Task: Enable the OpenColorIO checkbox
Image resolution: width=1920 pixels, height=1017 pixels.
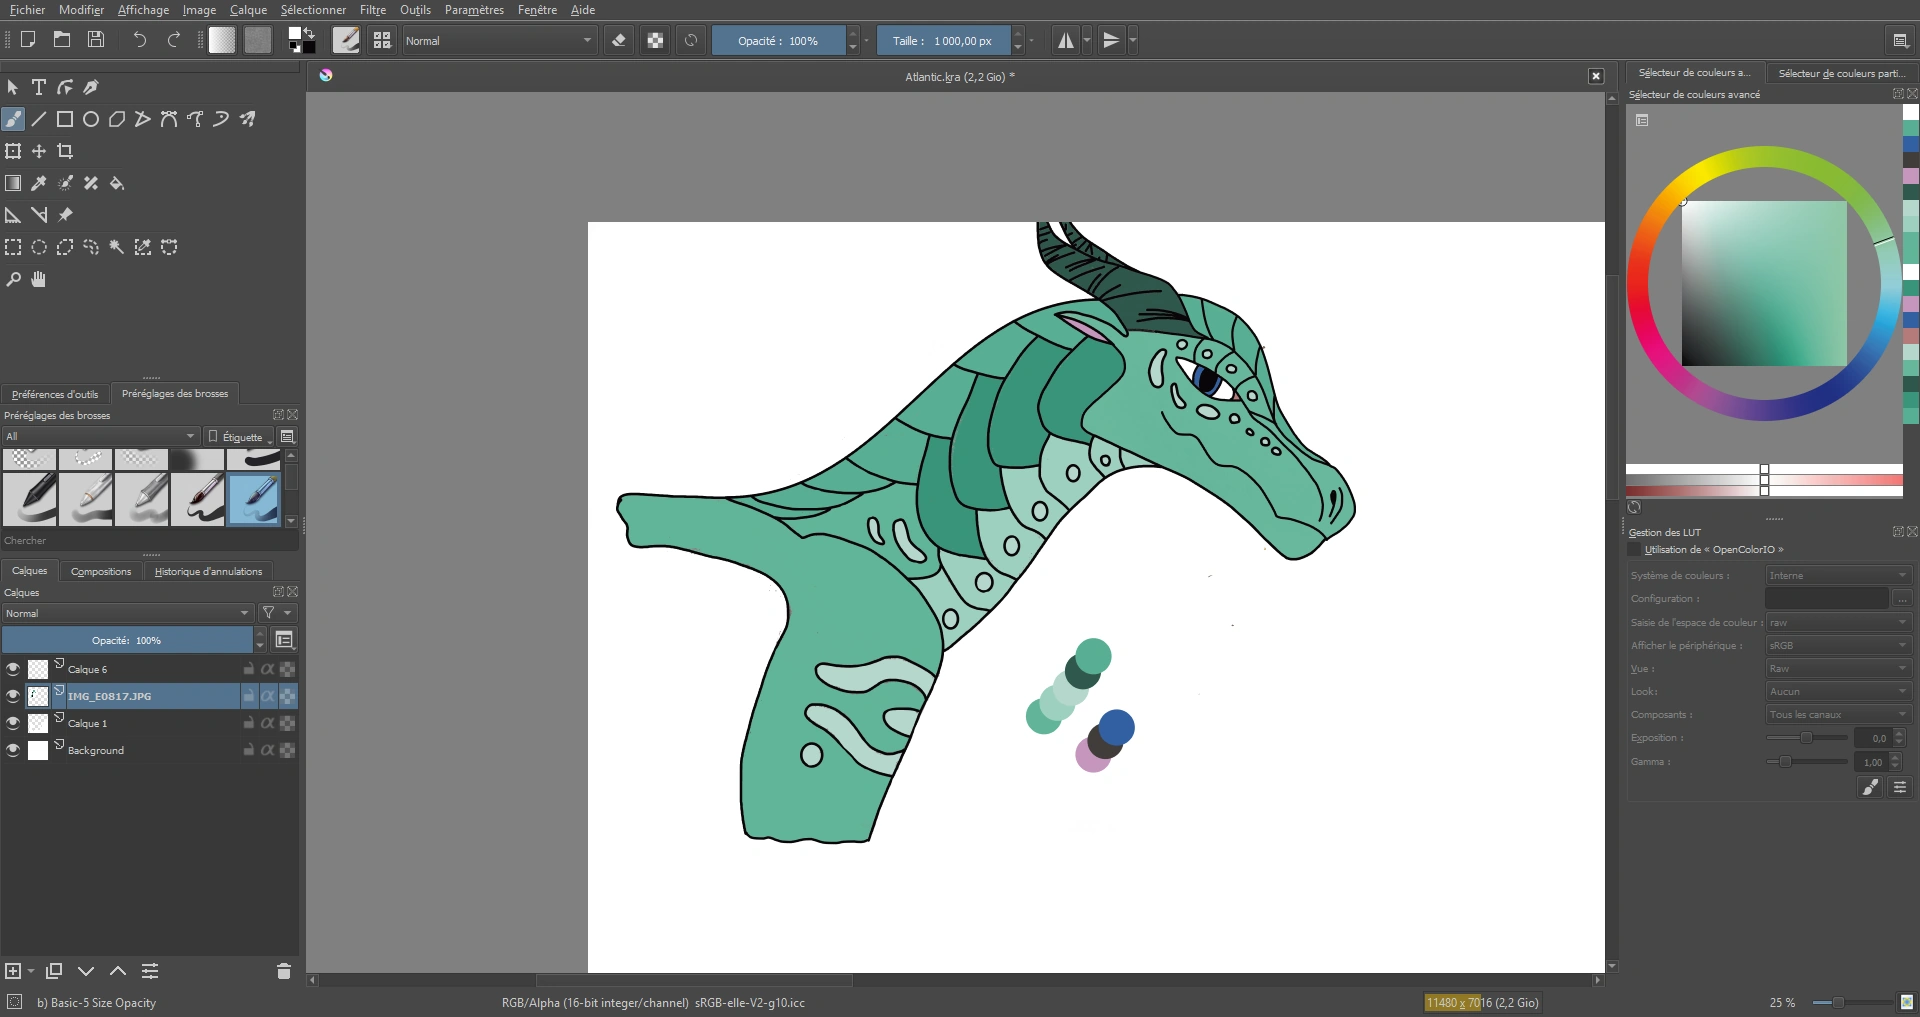Action: pyautogui.click(x=1635, y=550)
